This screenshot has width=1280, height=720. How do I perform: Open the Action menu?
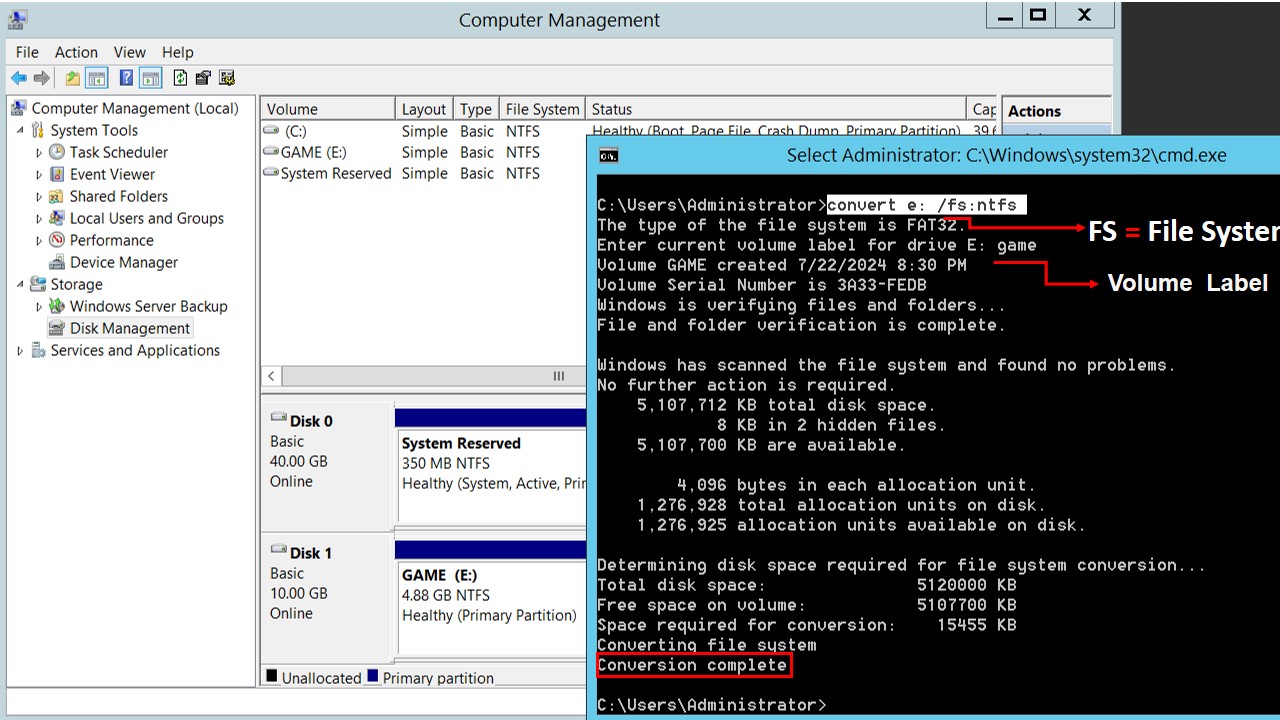click(76, 52)
